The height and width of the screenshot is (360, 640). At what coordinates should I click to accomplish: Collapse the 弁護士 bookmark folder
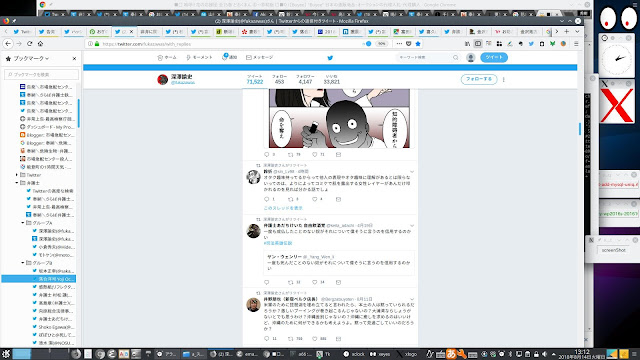tap(17, 183)
